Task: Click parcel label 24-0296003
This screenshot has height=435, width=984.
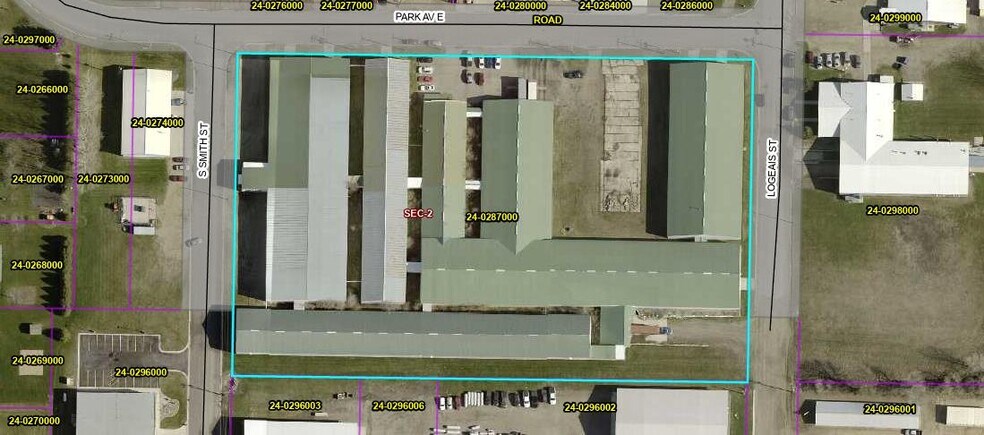Action: point(295,406)
